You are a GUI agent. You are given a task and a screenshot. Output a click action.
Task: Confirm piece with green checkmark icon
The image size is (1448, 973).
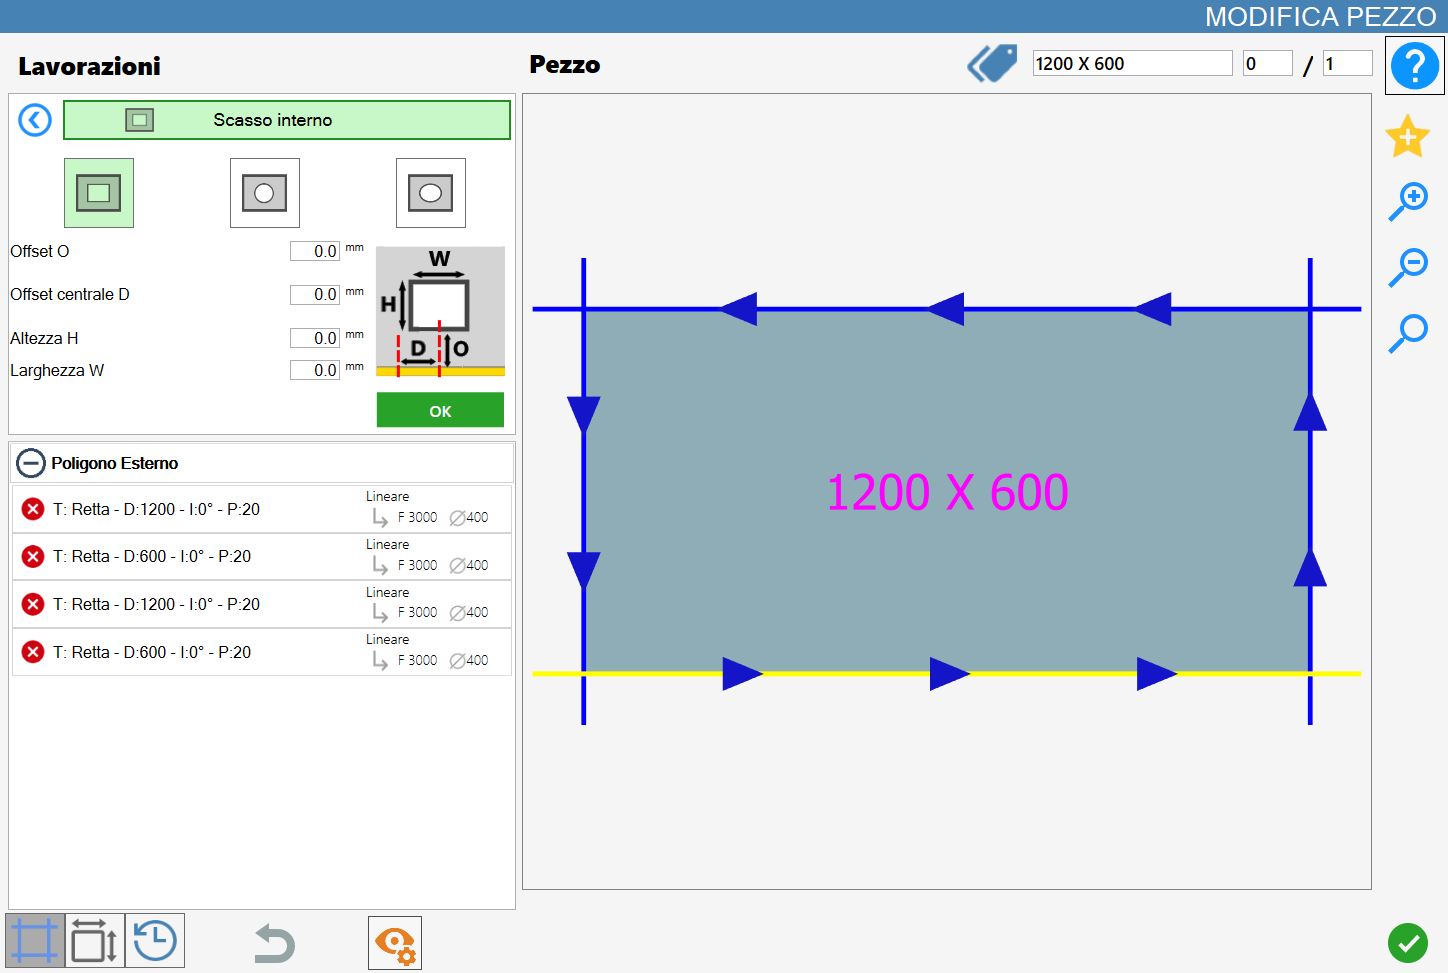[x=1408, y=942]
